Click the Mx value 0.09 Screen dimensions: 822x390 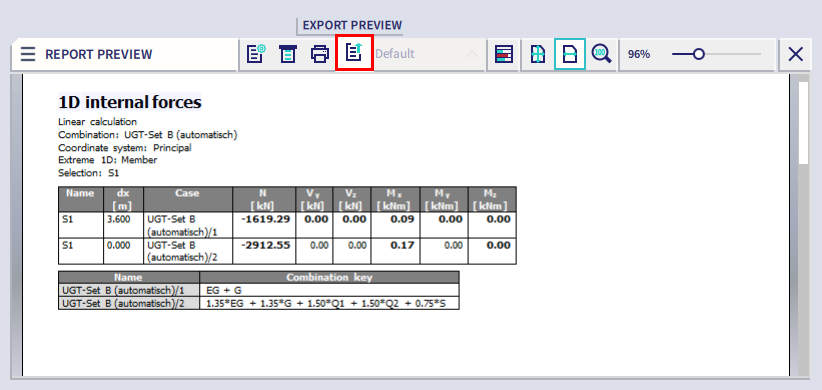tap(403, 219)
